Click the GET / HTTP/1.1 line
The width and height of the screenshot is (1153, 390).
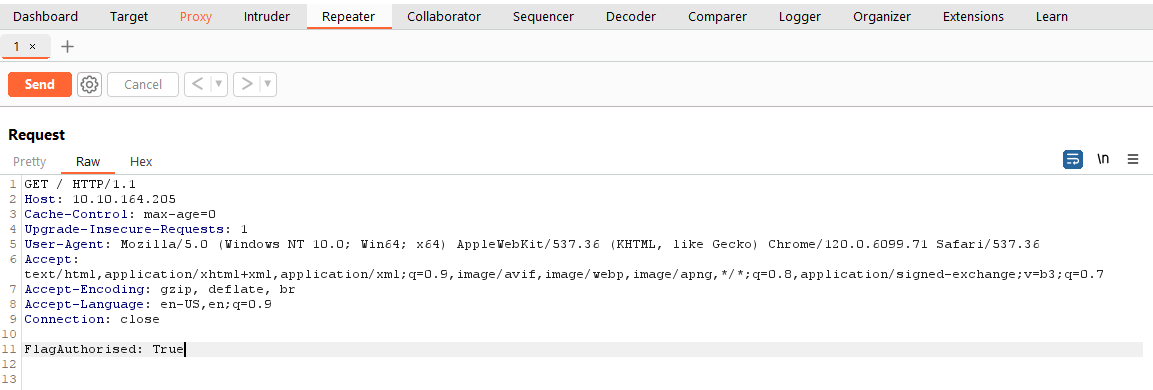point(80,184)
